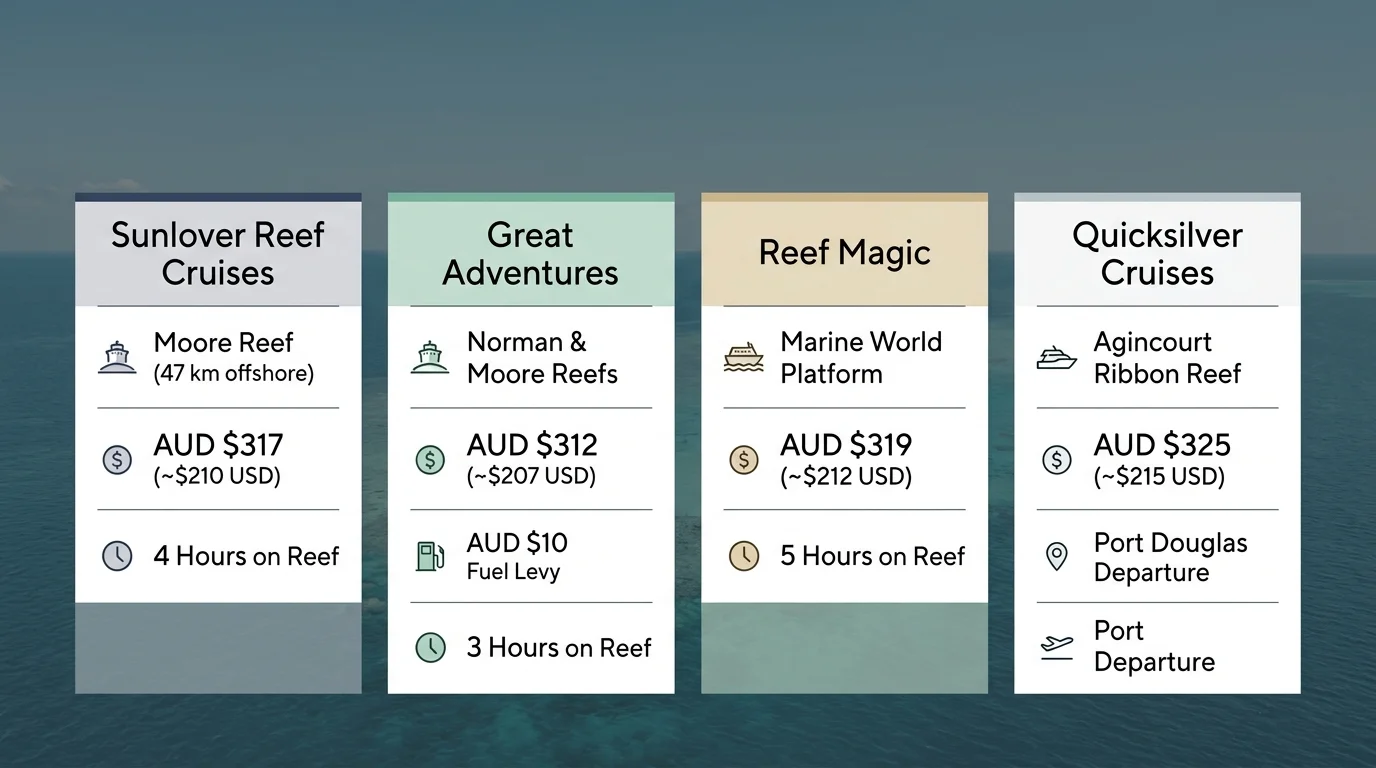
Task: Click the ship icon beside Norman & Moore Reefs
Action: [430, 357]
